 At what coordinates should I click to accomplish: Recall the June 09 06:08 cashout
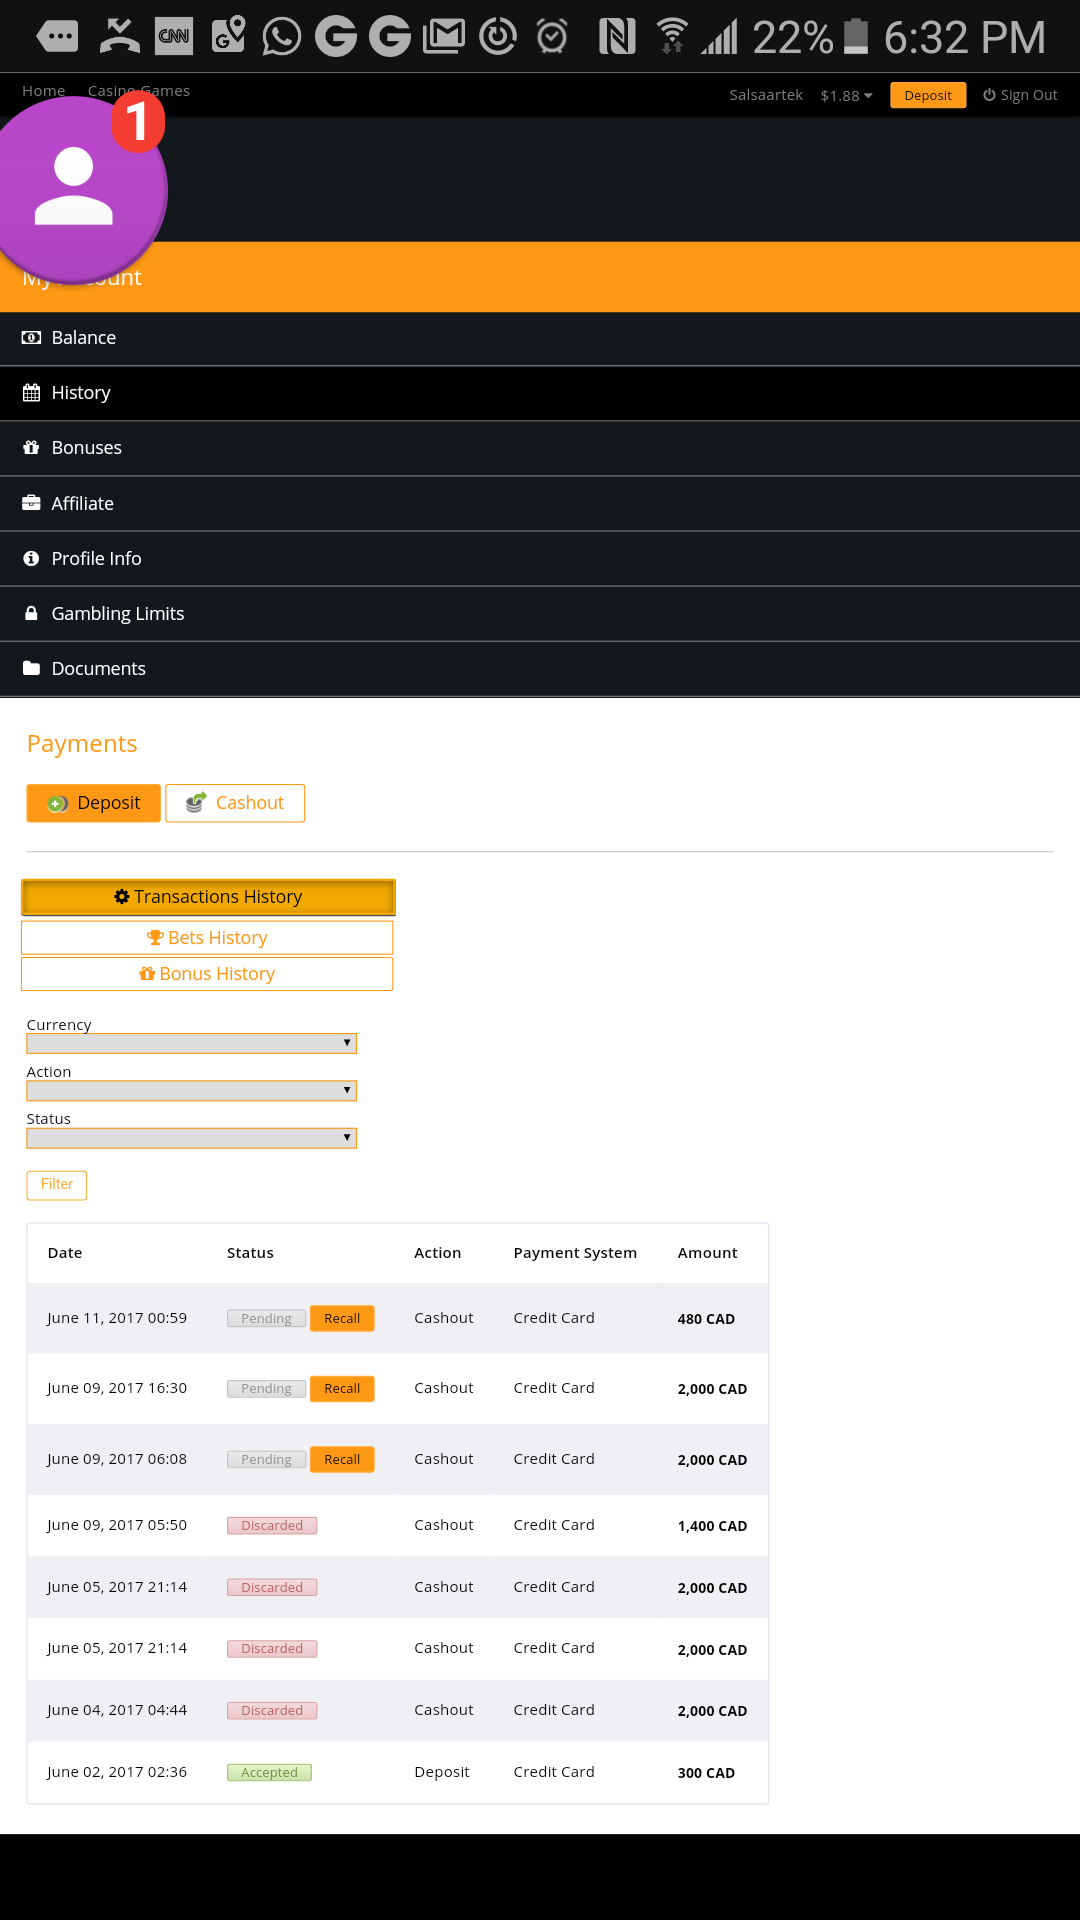pyautogui.click(x=342, y=1460)
